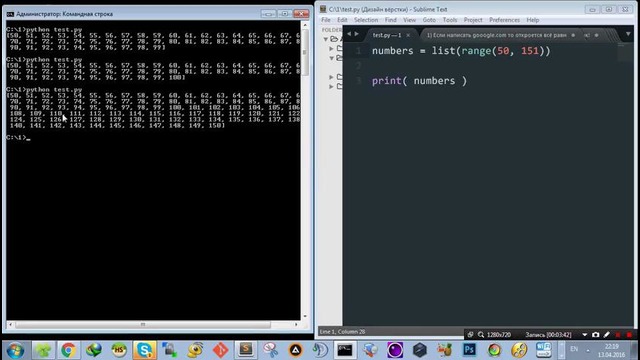Screen dimensions: 640x360
Task: Click the 1280x720 resolution label
Action: pyautogui.click(x=499, y=335)
